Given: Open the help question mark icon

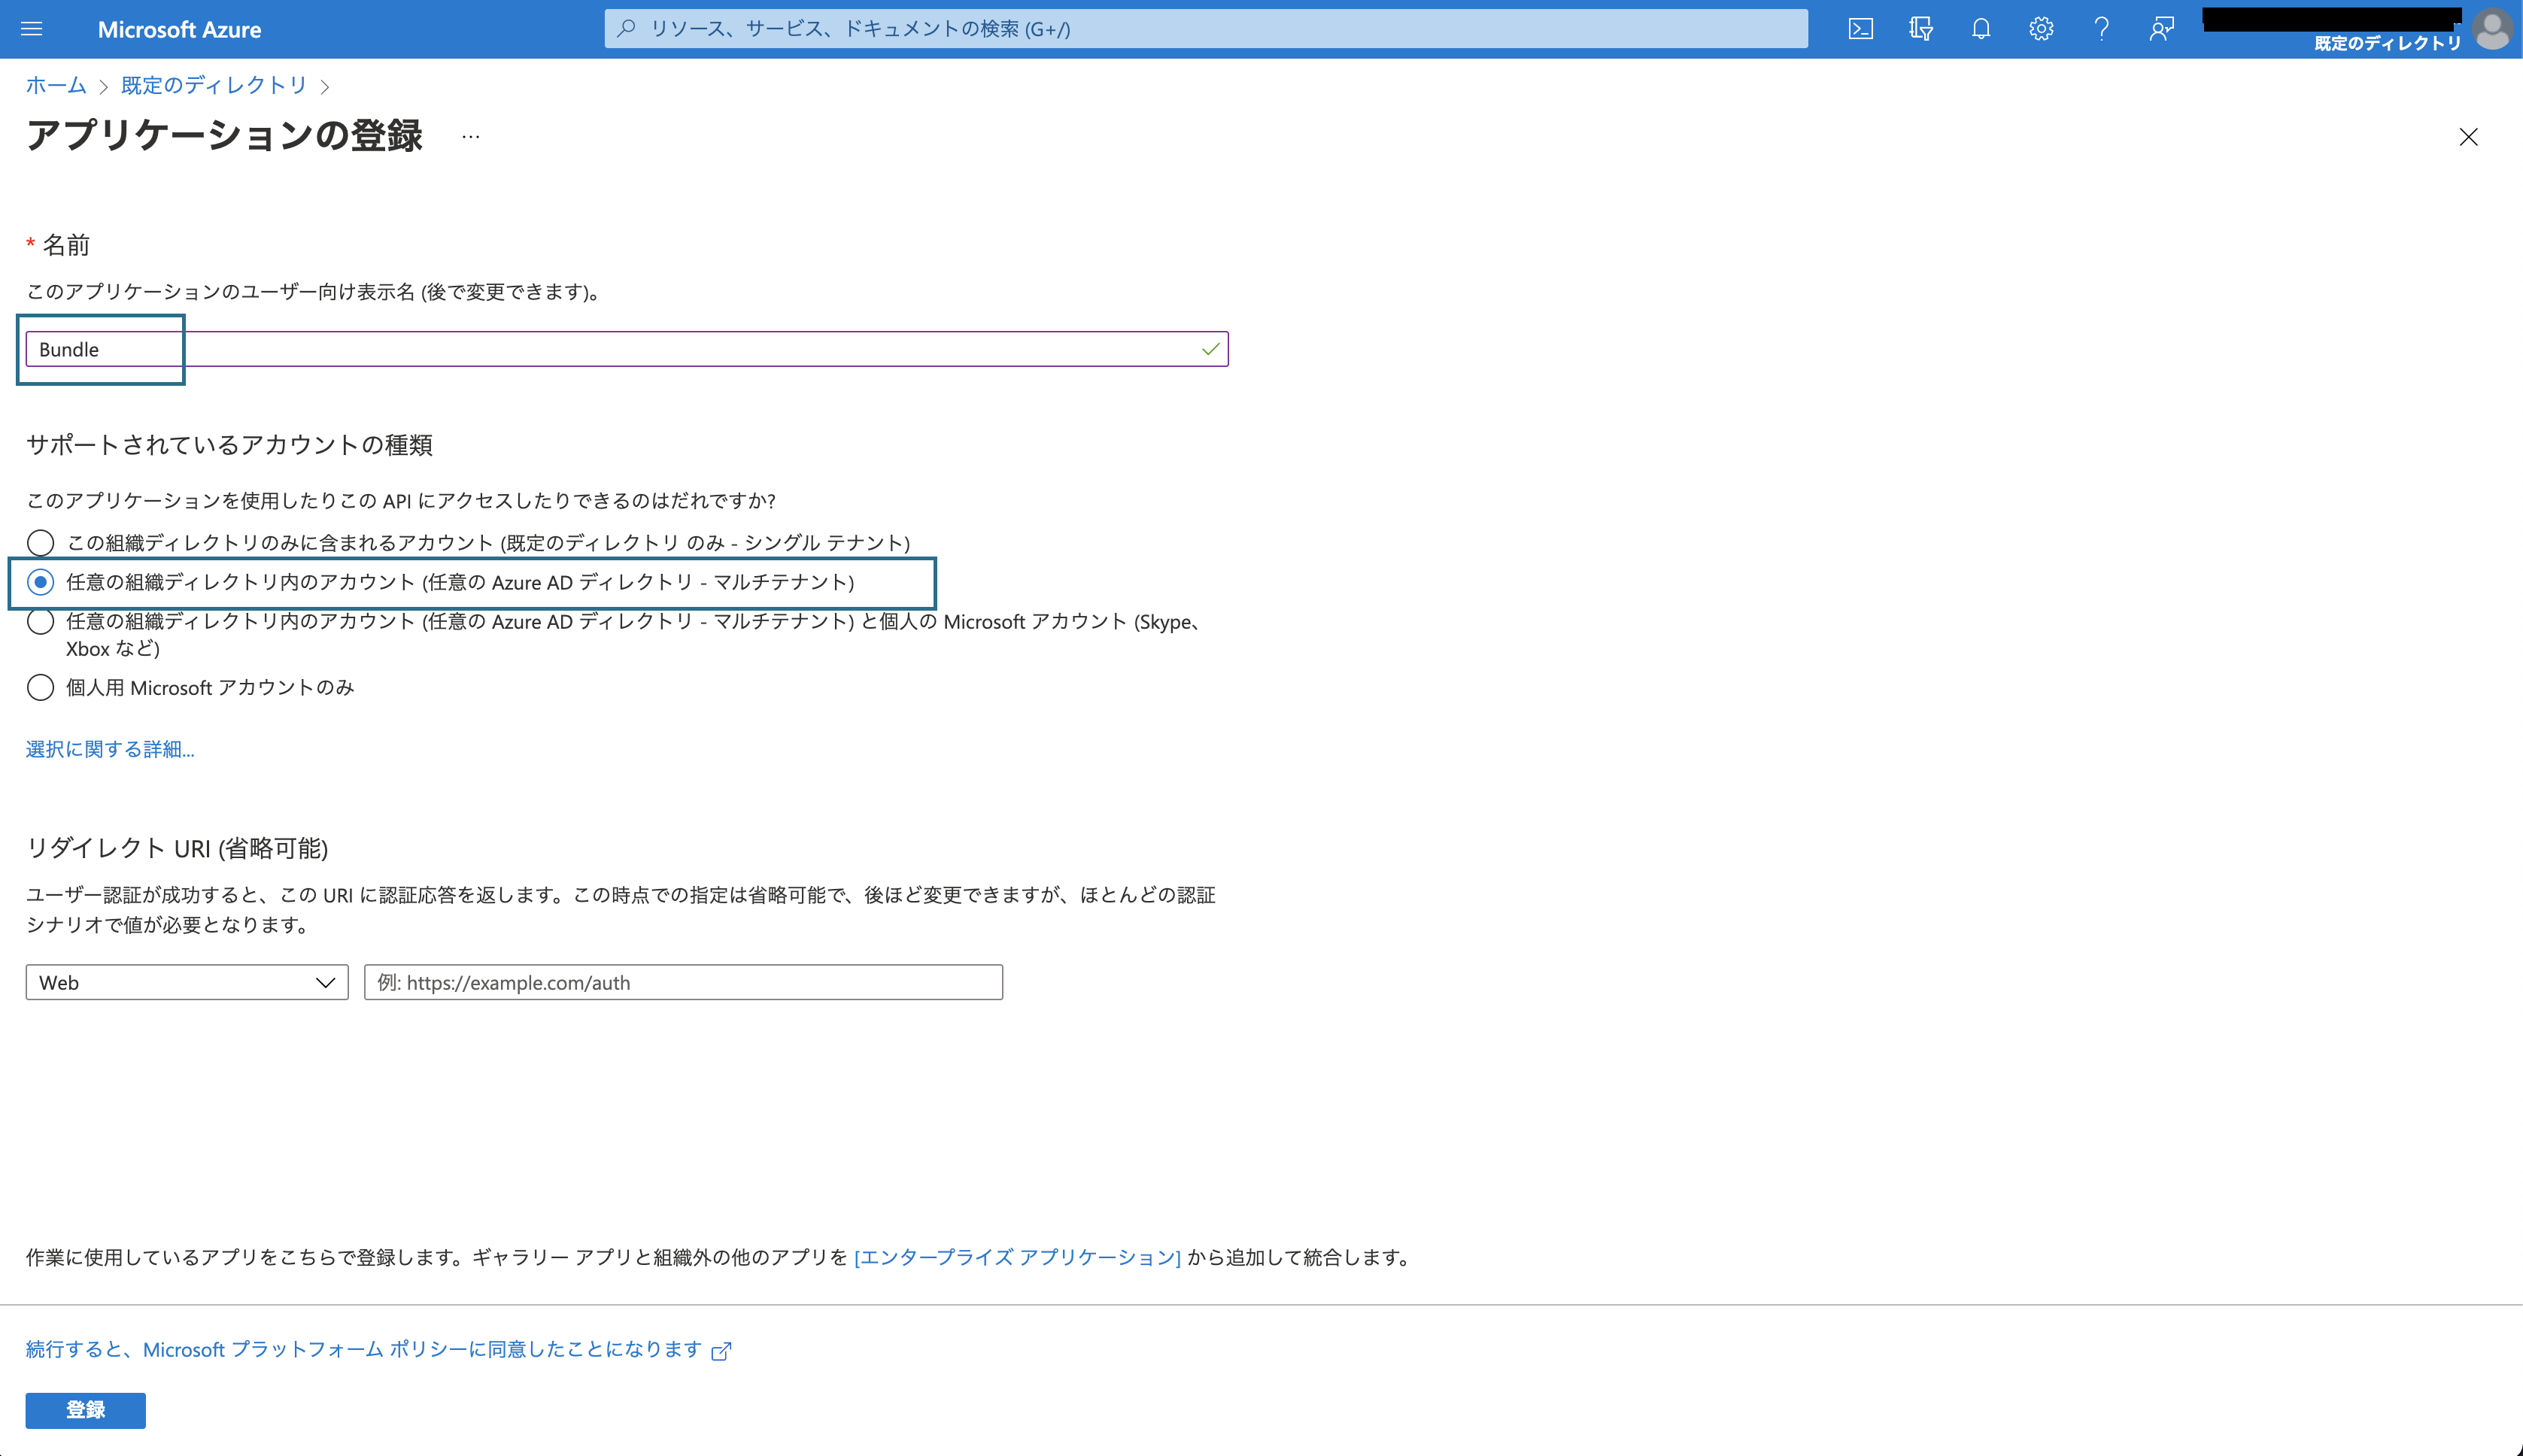Looking at the screenshot, I should click(x=2101, y=29).
